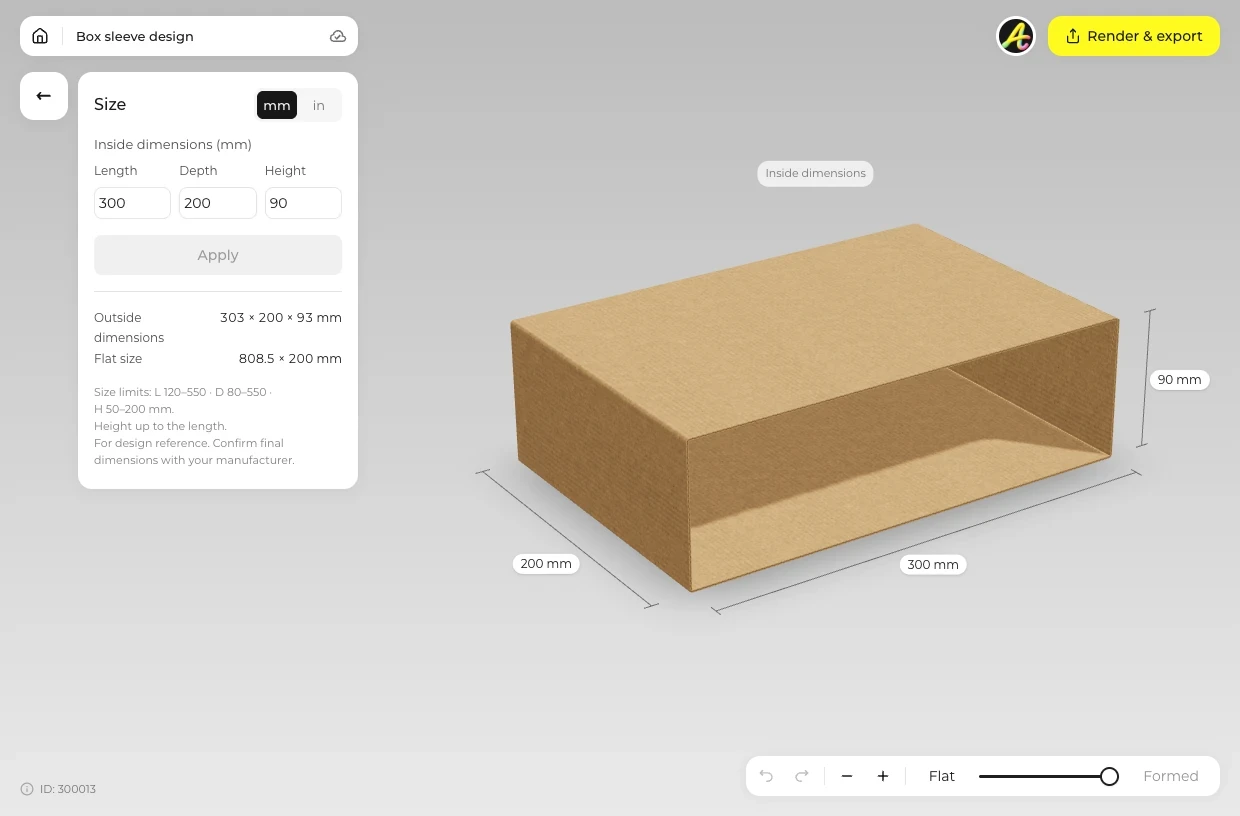Open the user avatar profile
This screenshot has width=1240, height=816.
point(1016,36)
